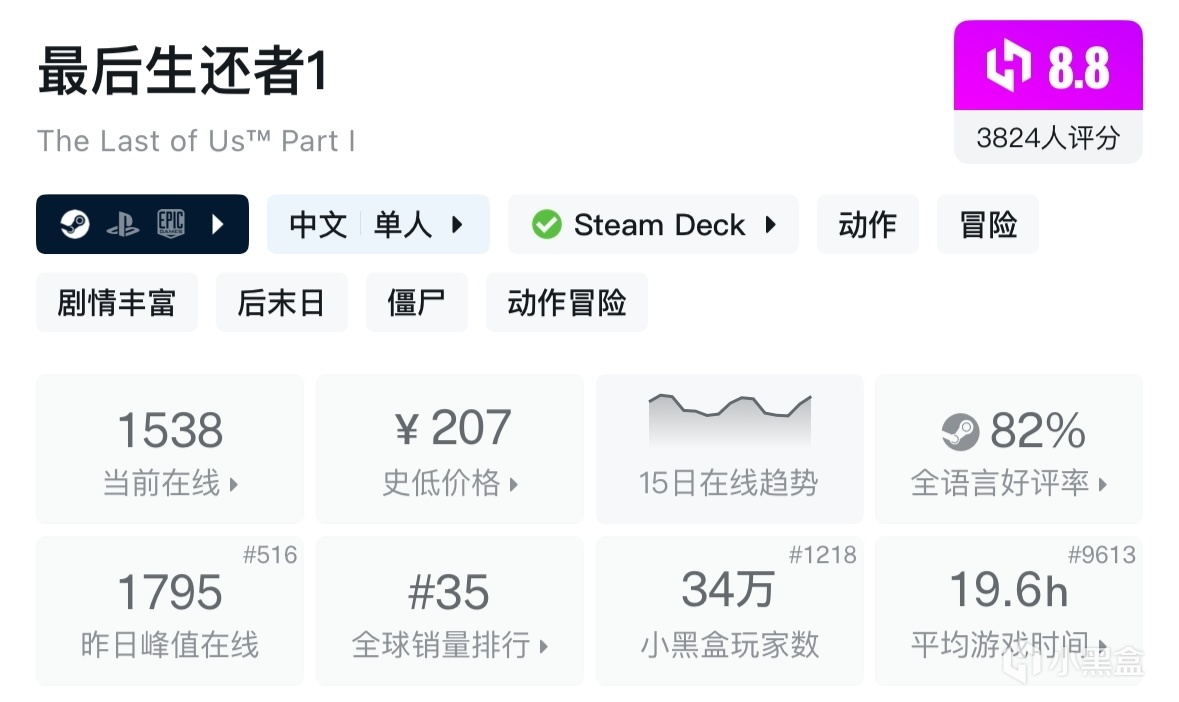The width and height of the screenshot is (1179, 702).
Task: Expand the platforms list arrow
Action: click(218, 224)
